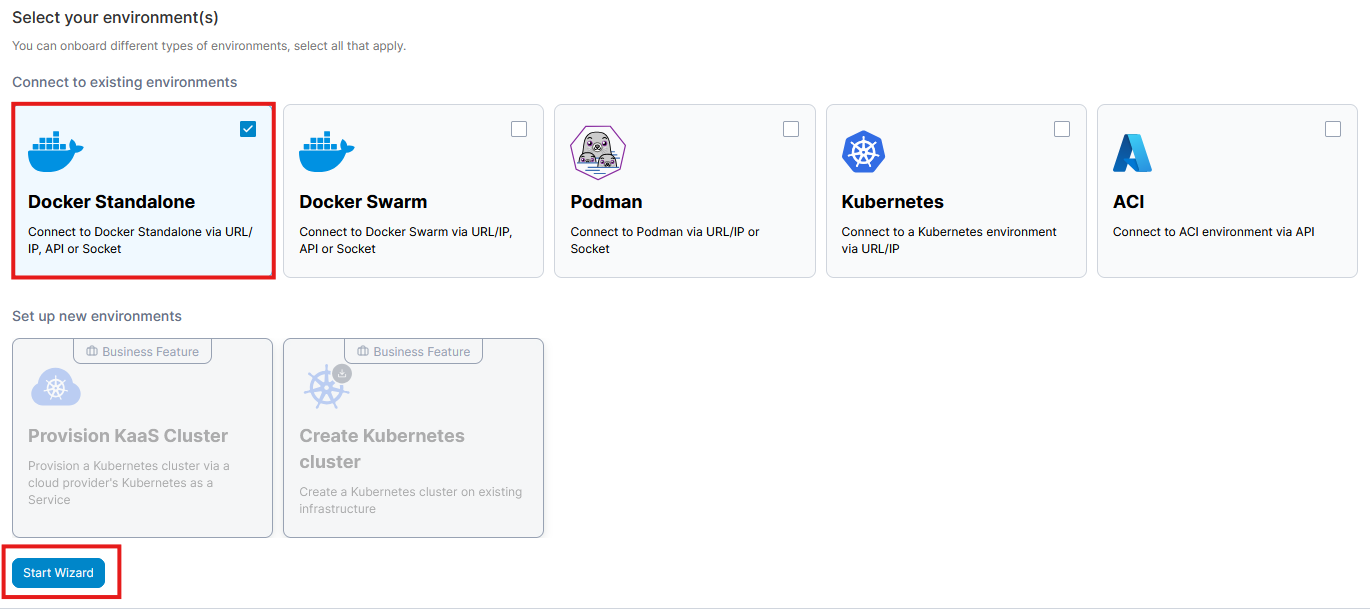Select the Docker Standalone whale icon

click(x=55, y=151)
